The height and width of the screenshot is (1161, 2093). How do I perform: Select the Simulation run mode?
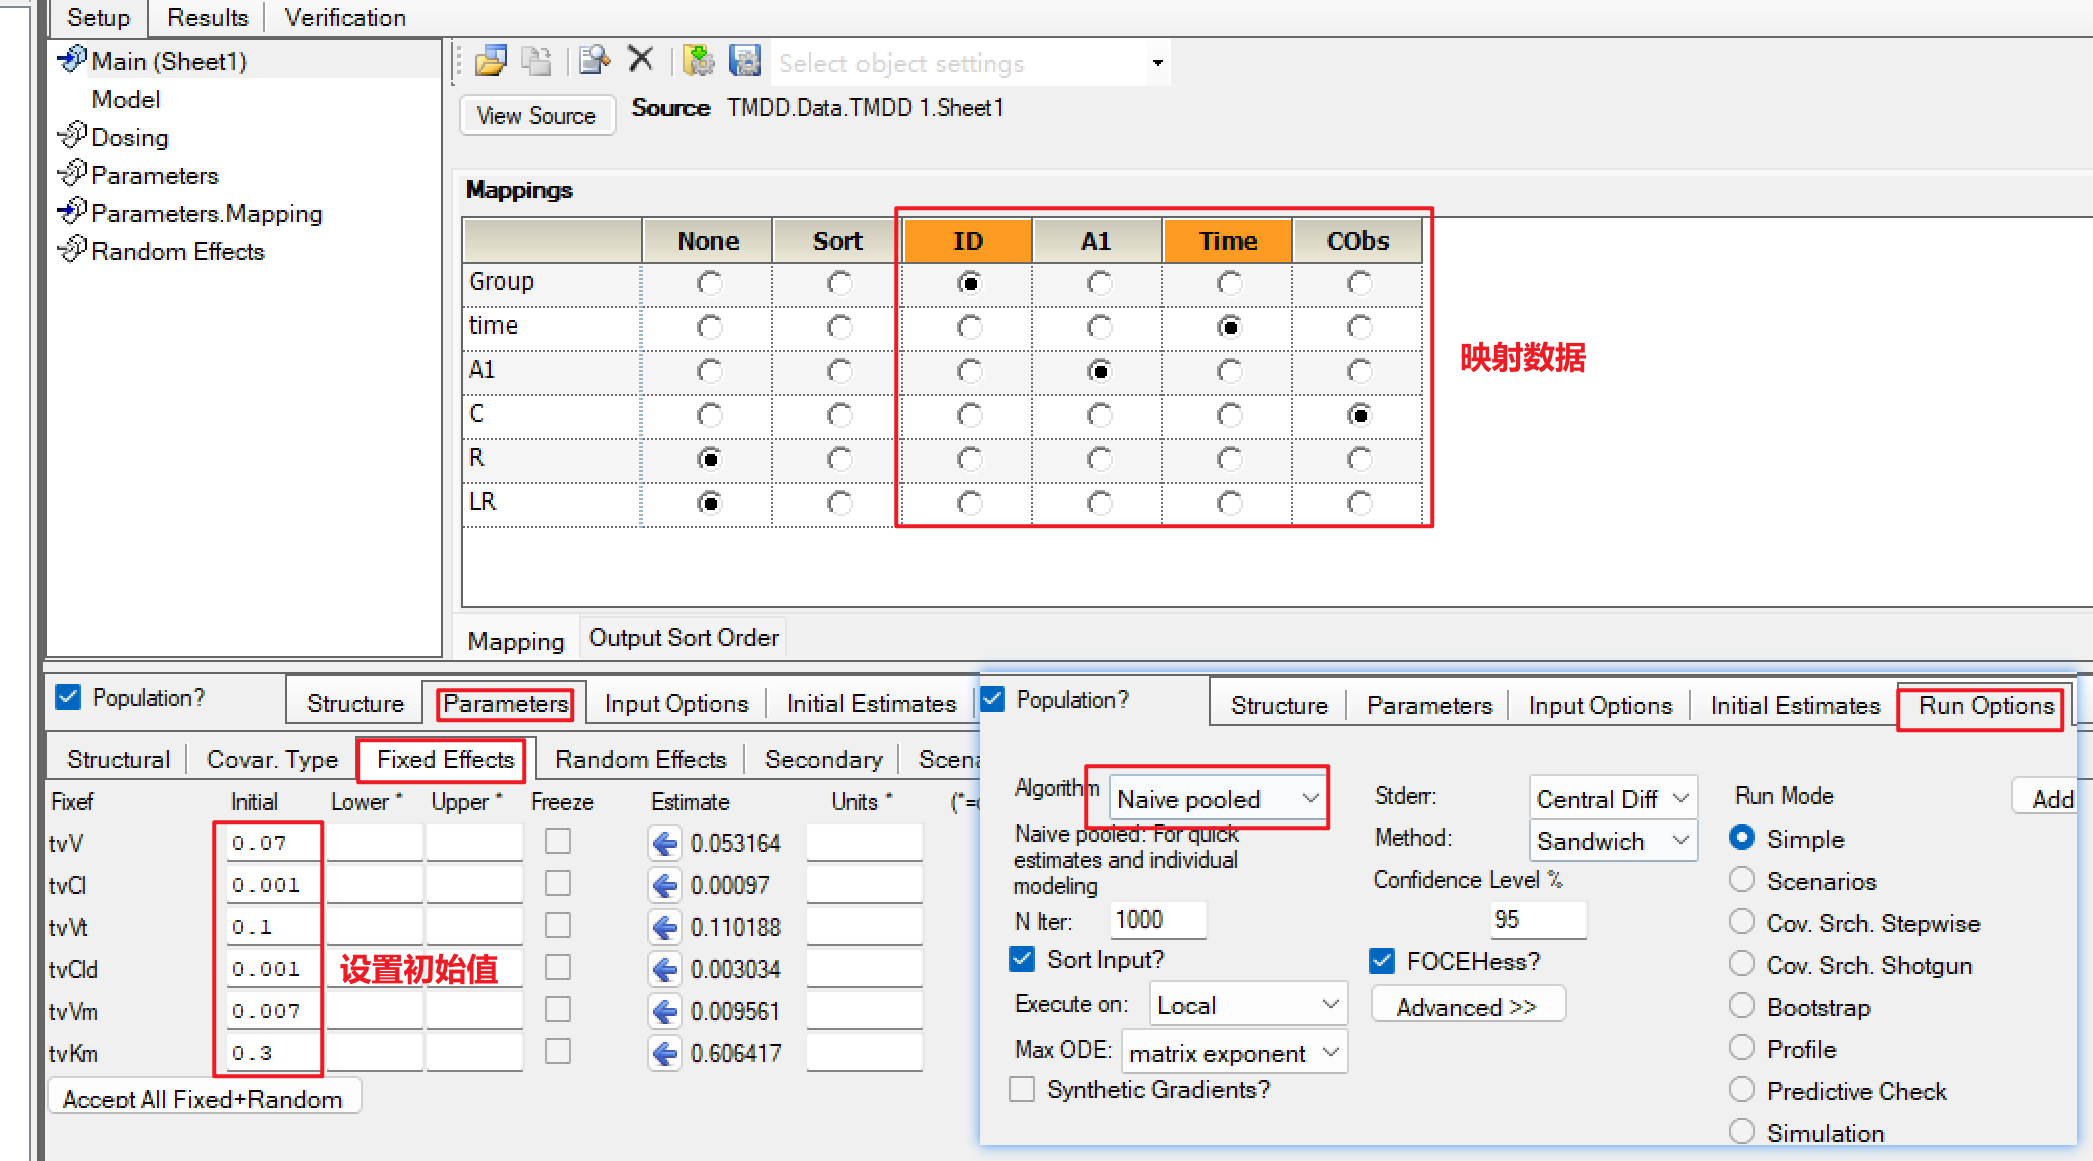pos(1742,1132)
